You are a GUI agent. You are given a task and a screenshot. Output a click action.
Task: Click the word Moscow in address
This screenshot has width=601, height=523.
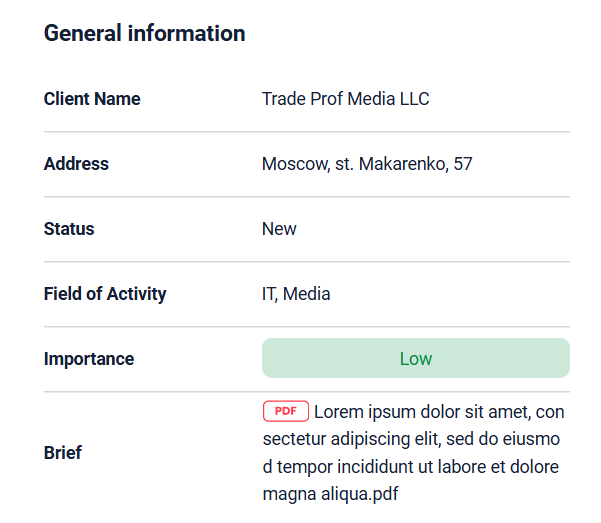tap(296, 164)
